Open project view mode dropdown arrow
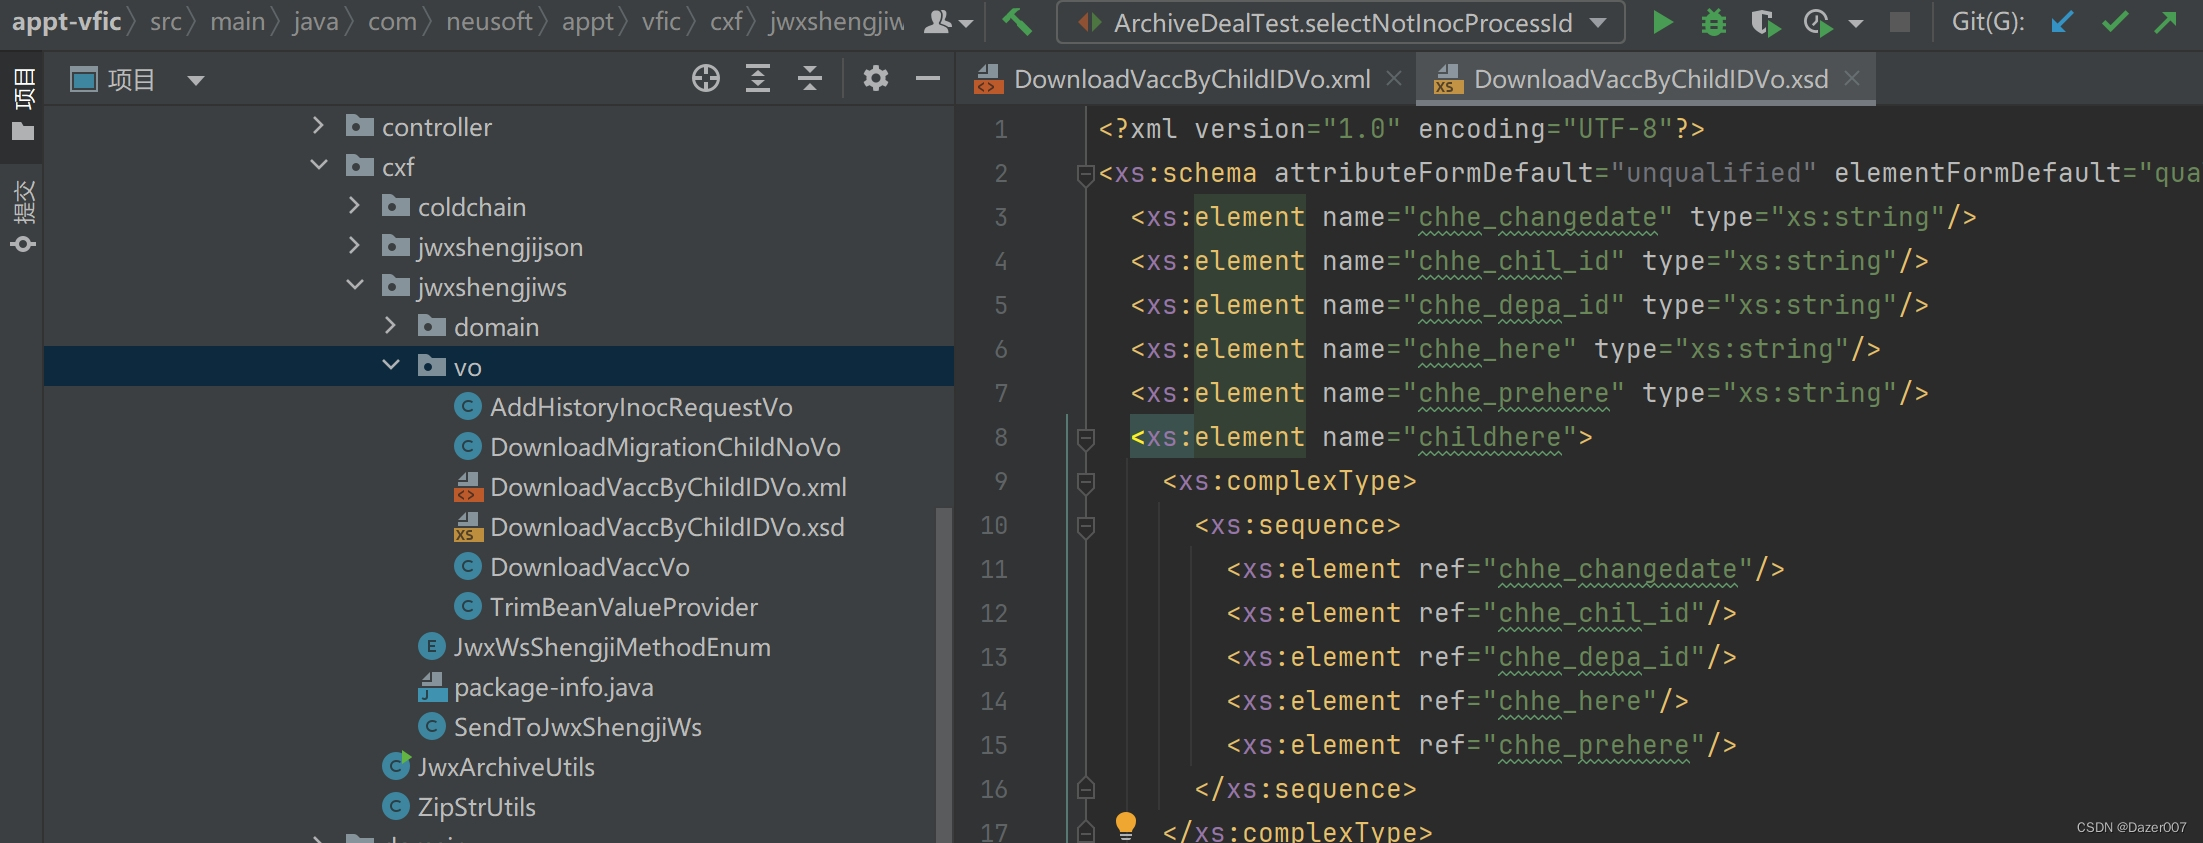 point(196,80)
